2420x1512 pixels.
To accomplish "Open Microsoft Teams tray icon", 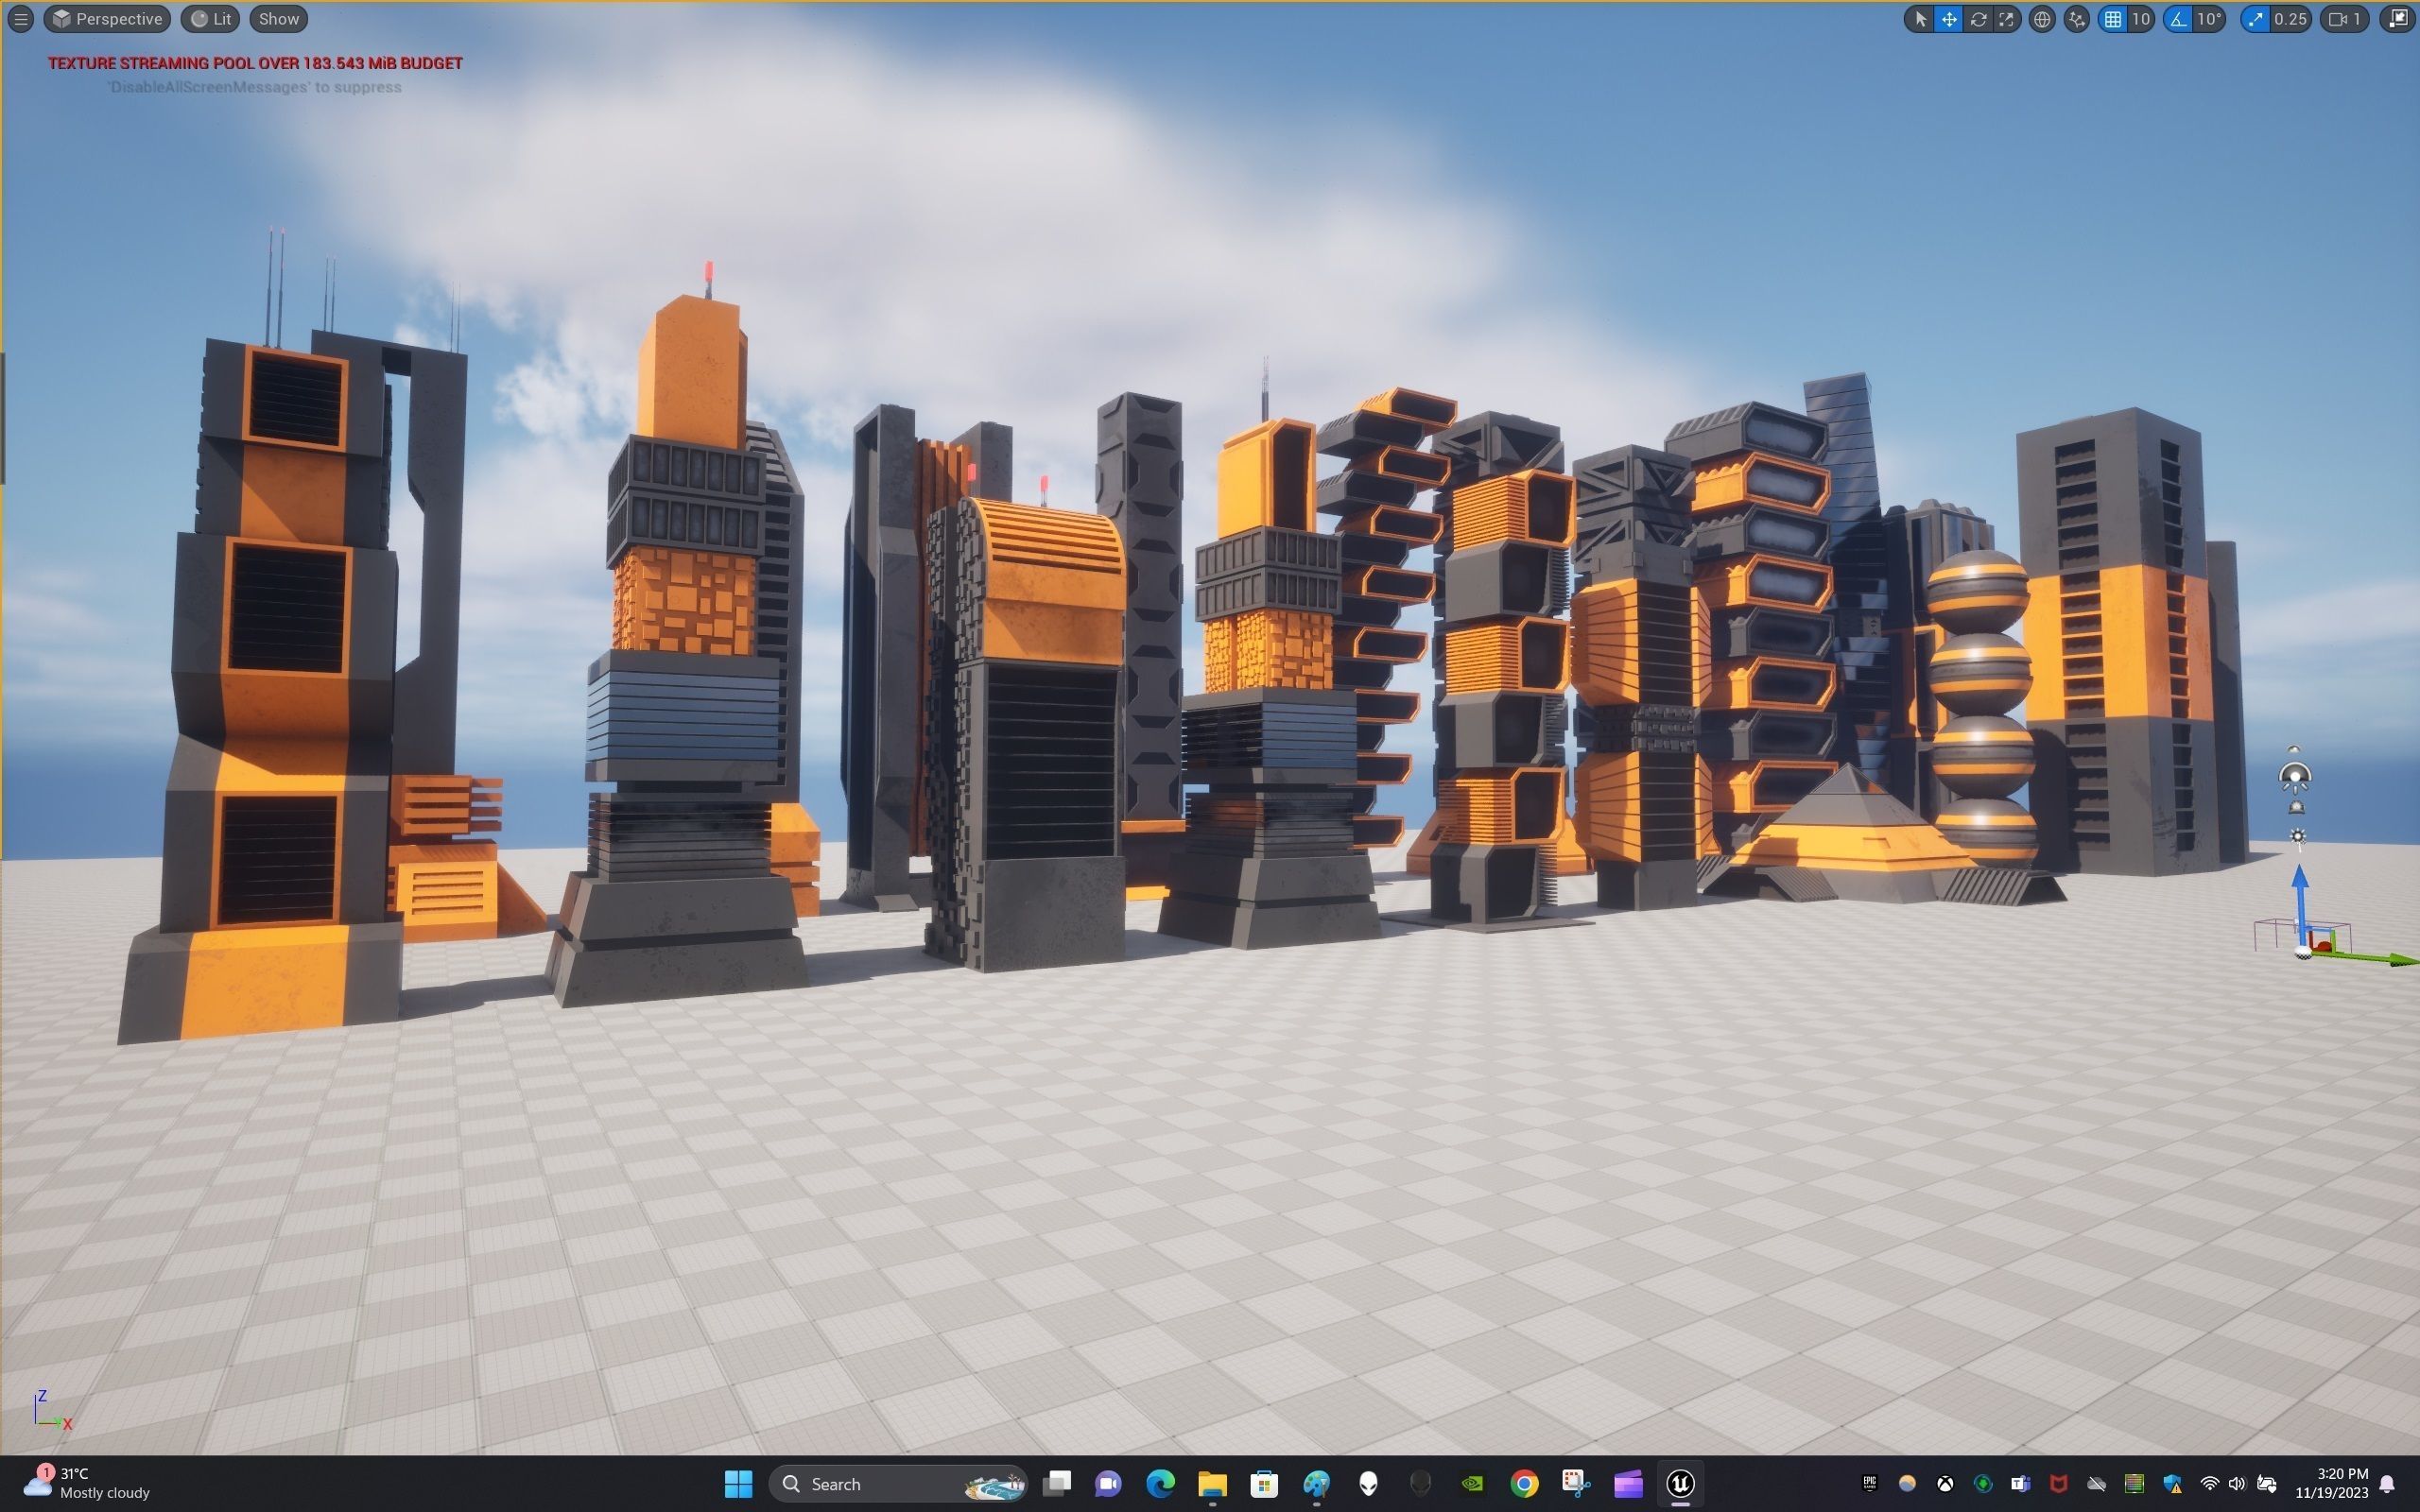I will [x=2020, y=1483].
